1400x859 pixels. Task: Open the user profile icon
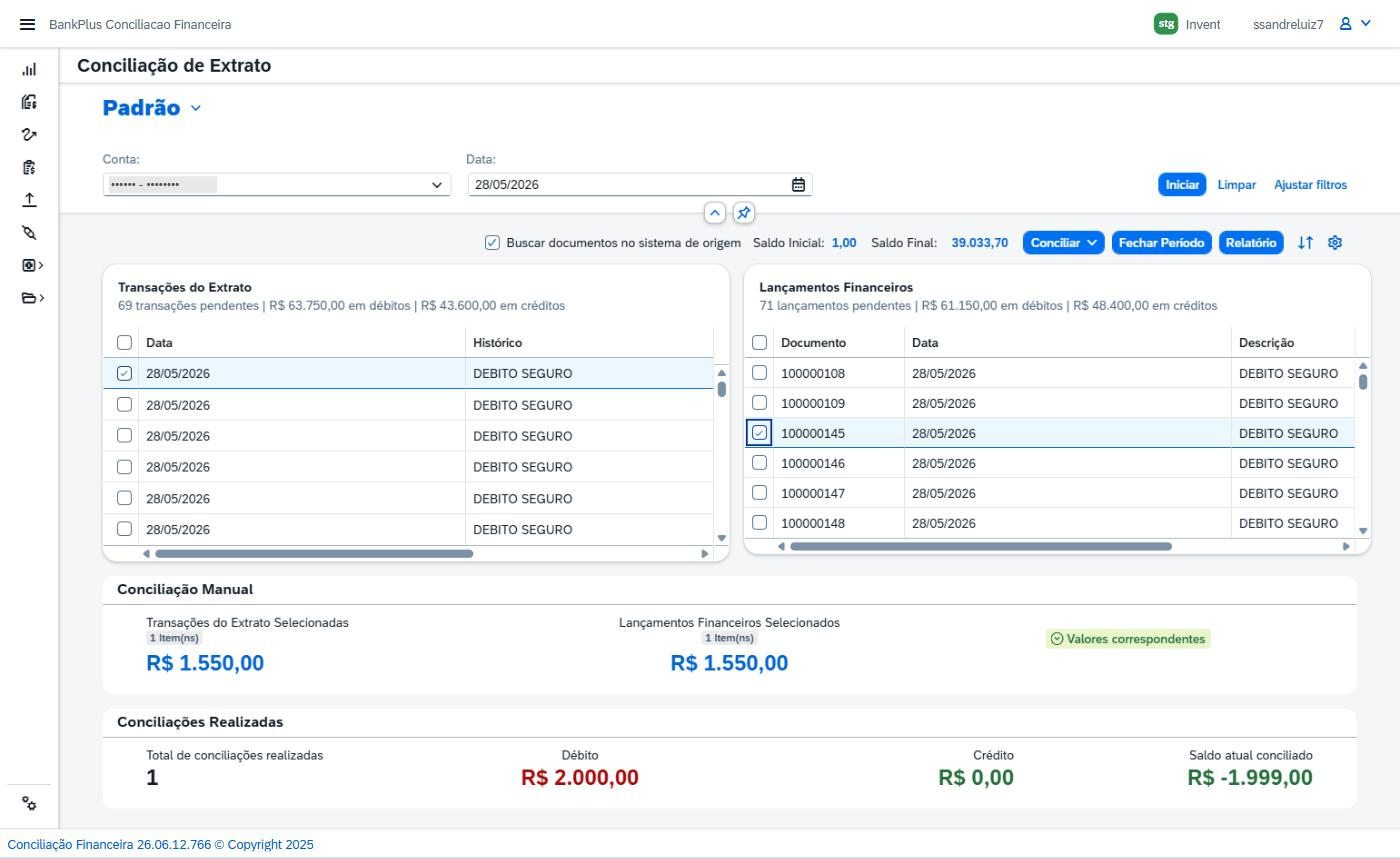tap(1346, 24)
